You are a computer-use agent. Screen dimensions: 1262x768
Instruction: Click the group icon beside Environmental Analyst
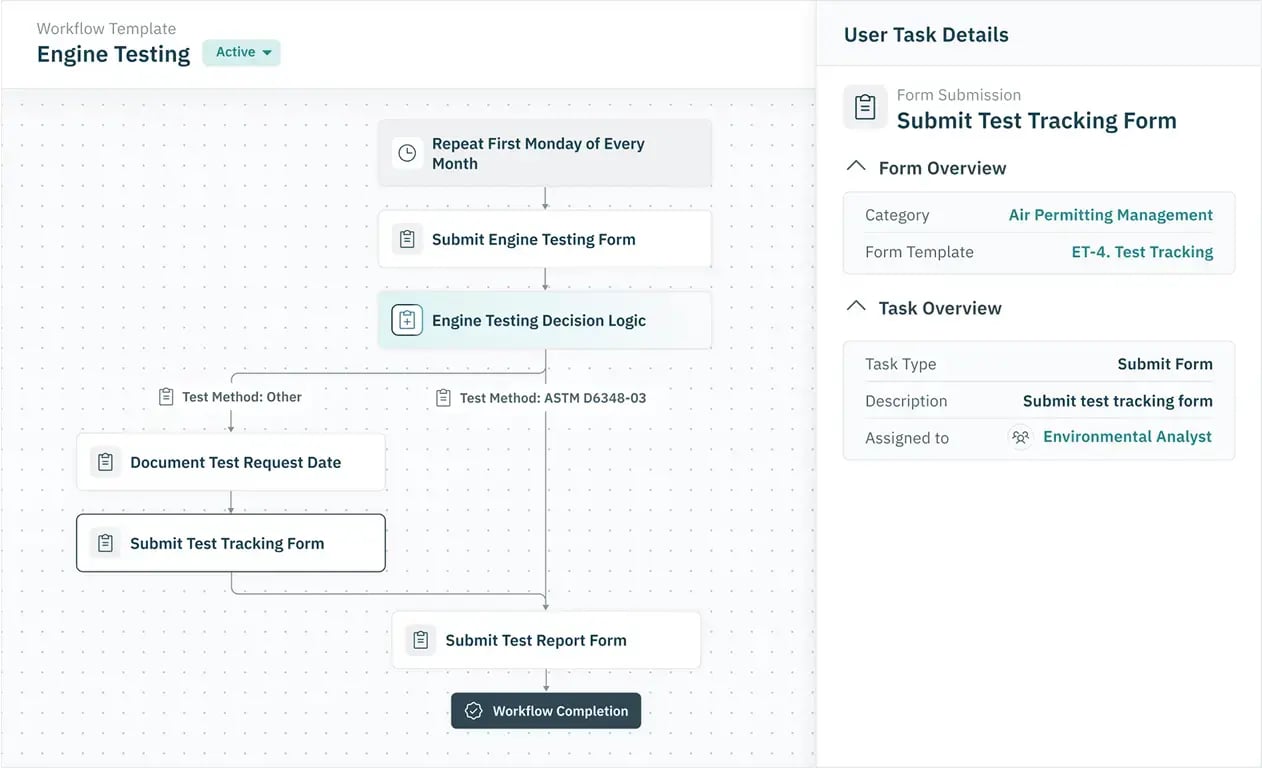click(x=1020, y=437)
